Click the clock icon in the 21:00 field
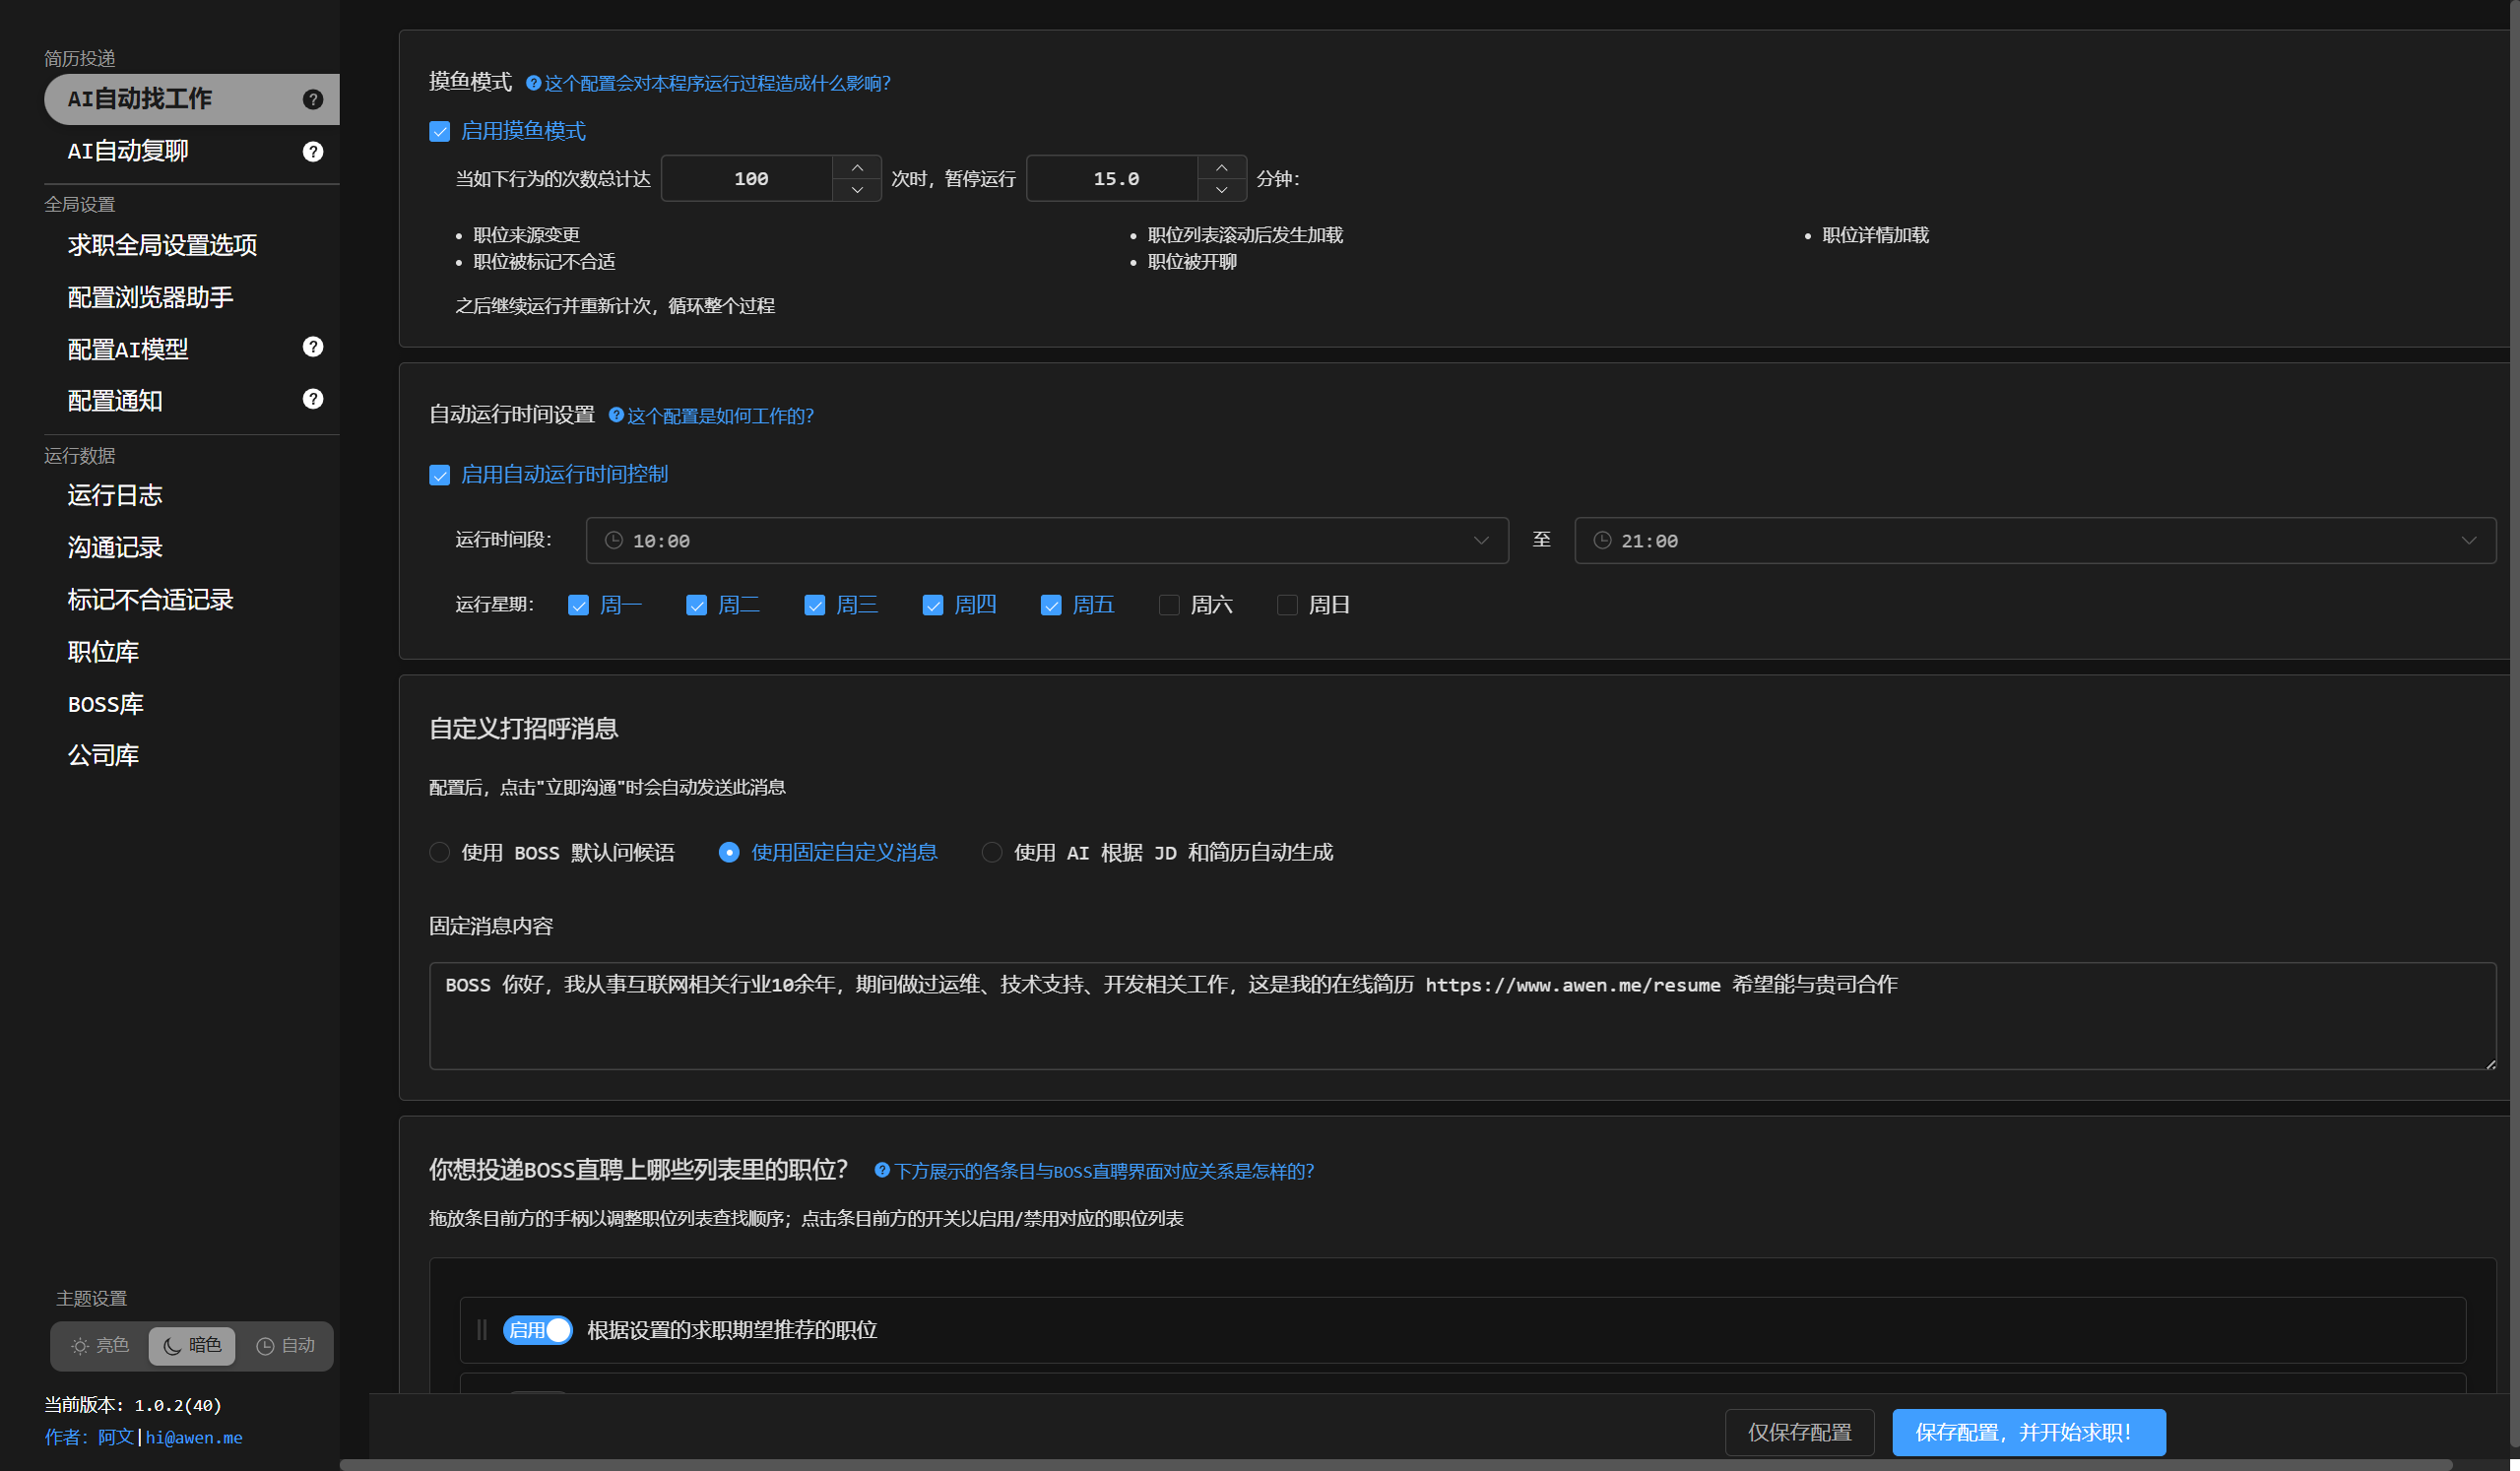 pos(1601,540)
